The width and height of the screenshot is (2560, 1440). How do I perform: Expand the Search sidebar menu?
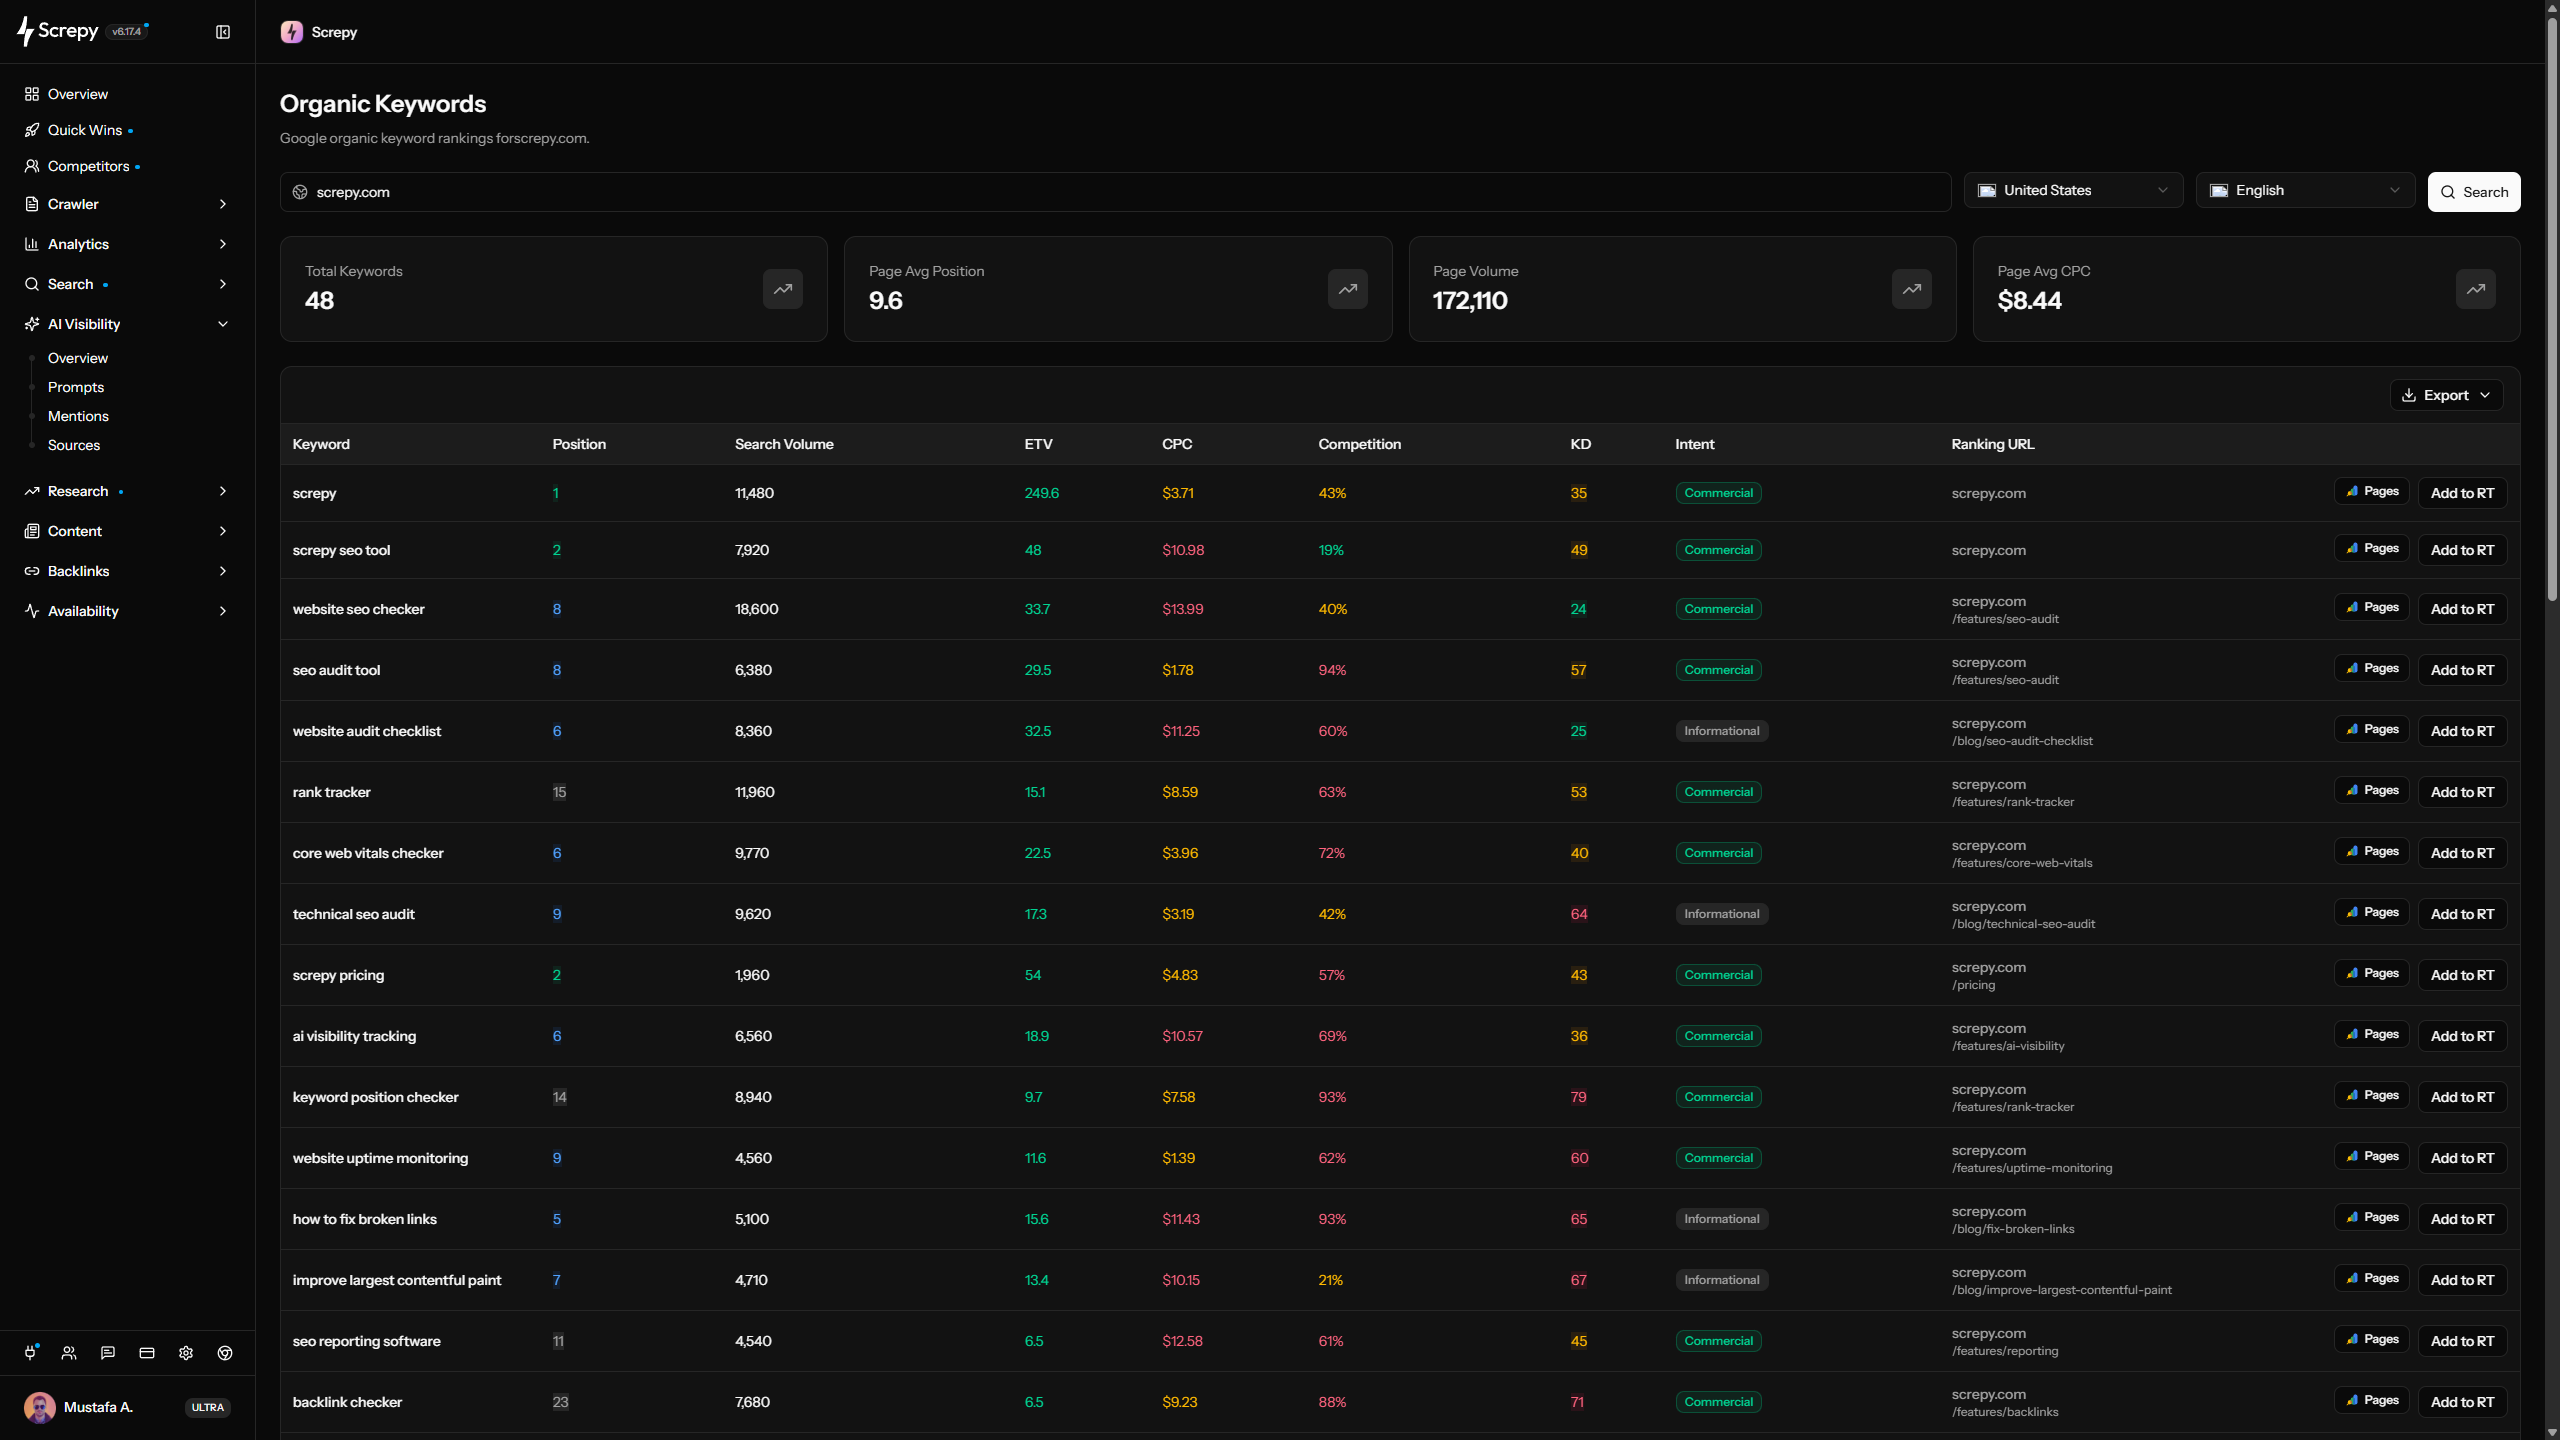point(127,284)
